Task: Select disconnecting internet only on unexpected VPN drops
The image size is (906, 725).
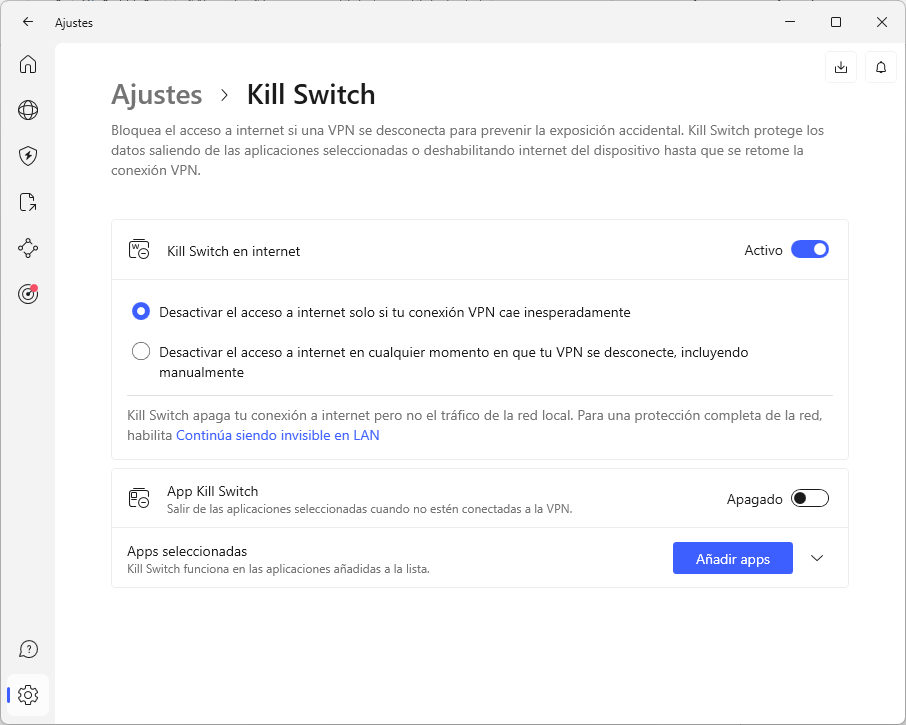Action: click(x=141, y=312)
